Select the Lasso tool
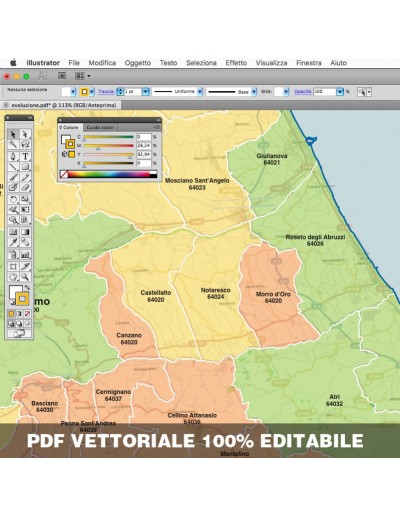This screenshot has width=400, height=517. click(x=25, y=144)
